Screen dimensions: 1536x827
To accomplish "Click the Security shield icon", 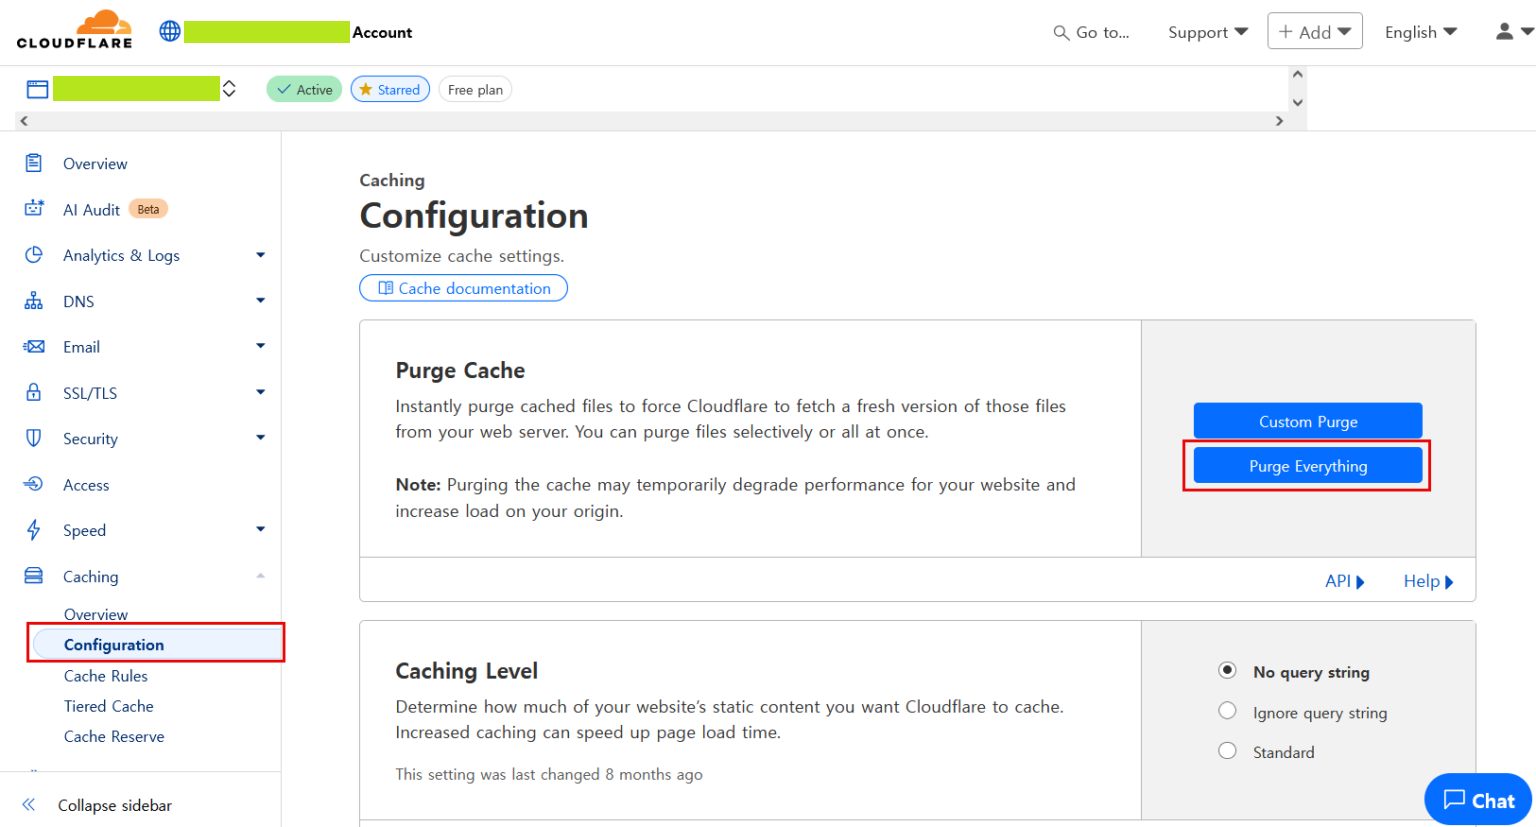I will tap(34, 438).
